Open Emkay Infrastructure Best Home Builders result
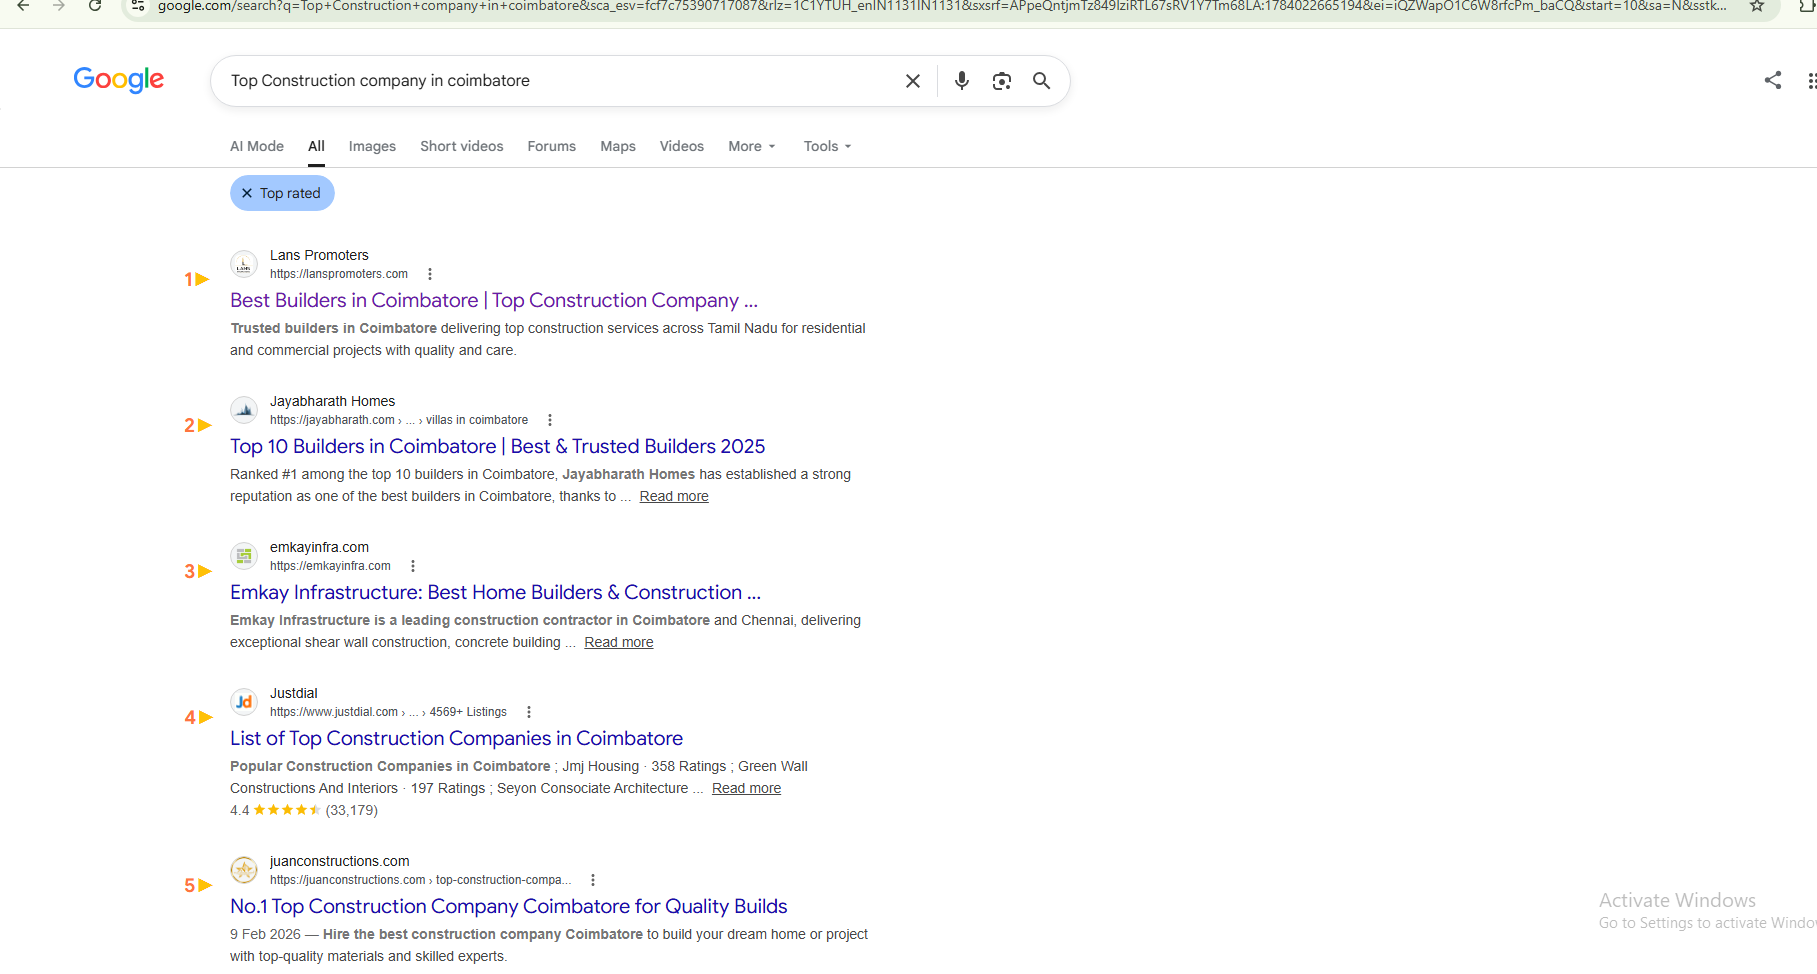The width and height of the screenshot is (1817, 974). pyautogui.click(x=496, y=592)
